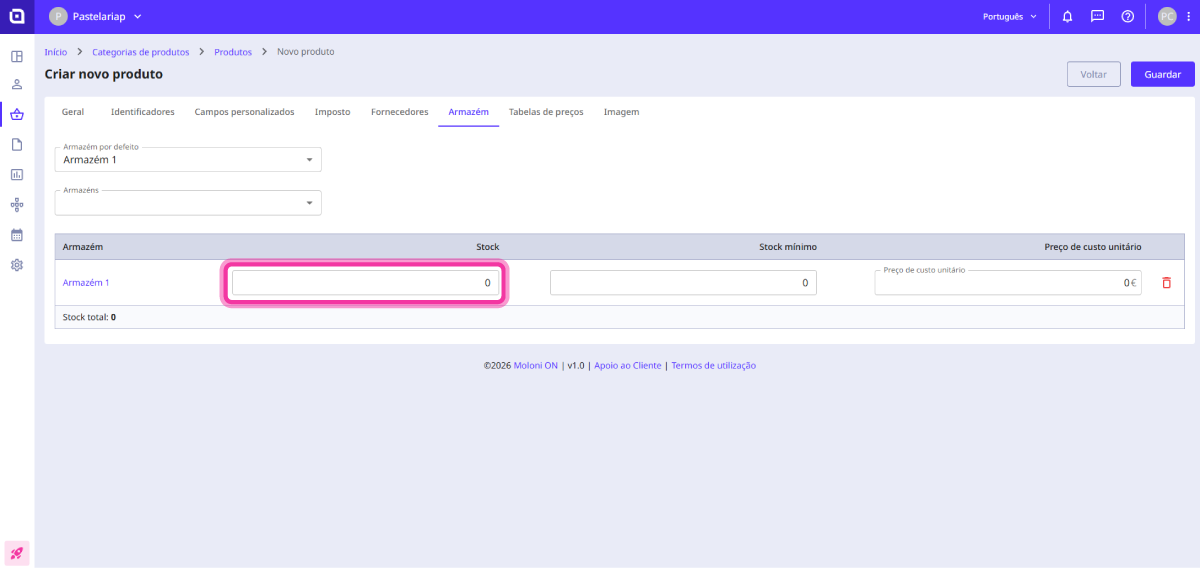Open the chat messages icon
1200x568 pixels.
[x=1097, y=17]
